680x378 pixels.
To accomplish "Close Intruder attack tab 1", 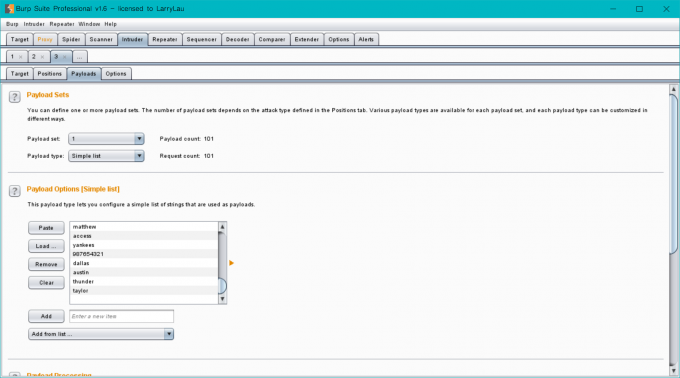I will tap(20, 57).
